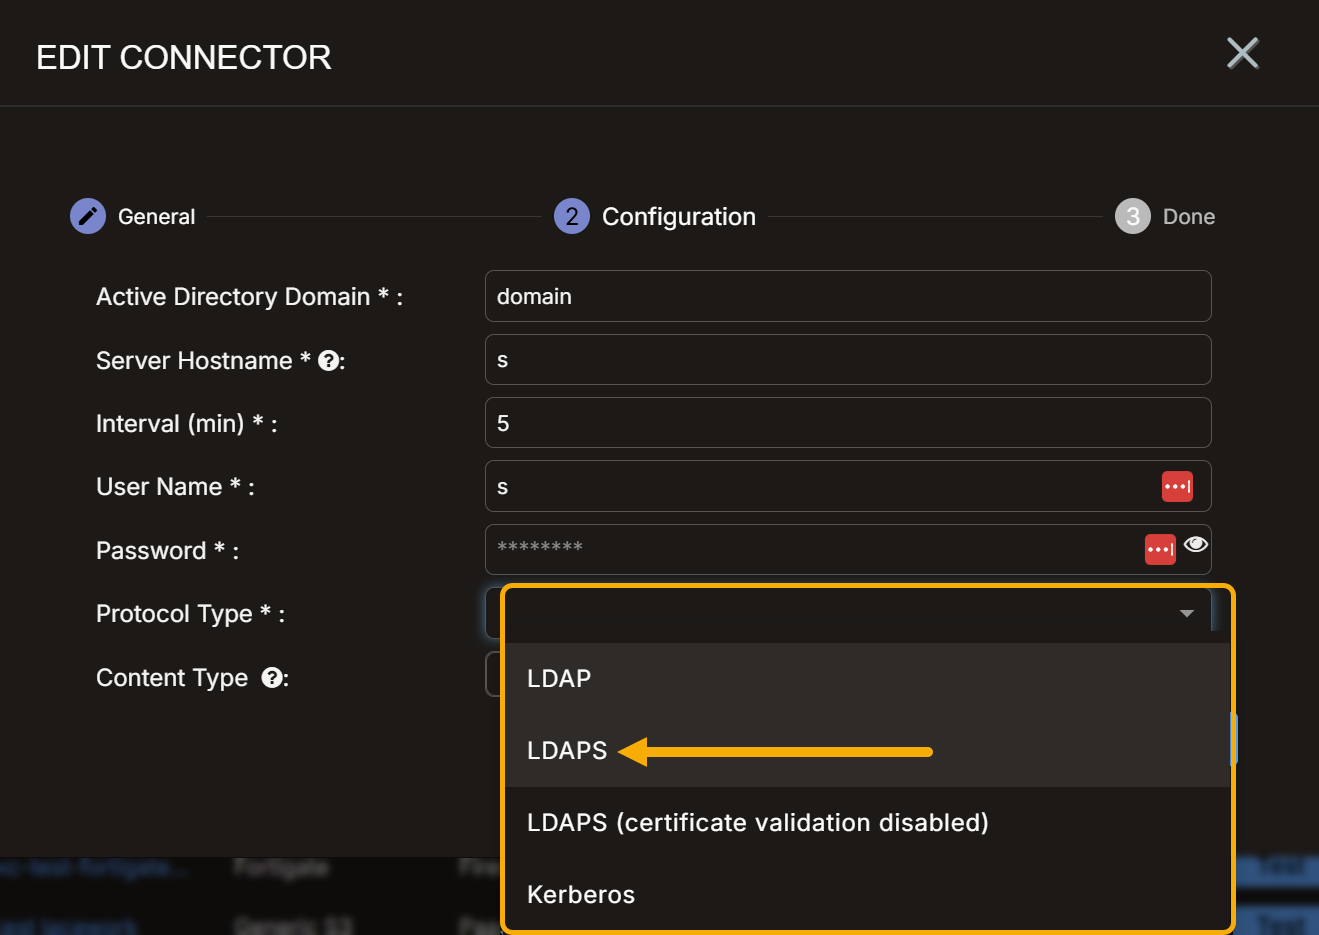Screen dimensions: 1319x935
Task: Close the Edit Connector dialog
Action: coord(1242,53)
